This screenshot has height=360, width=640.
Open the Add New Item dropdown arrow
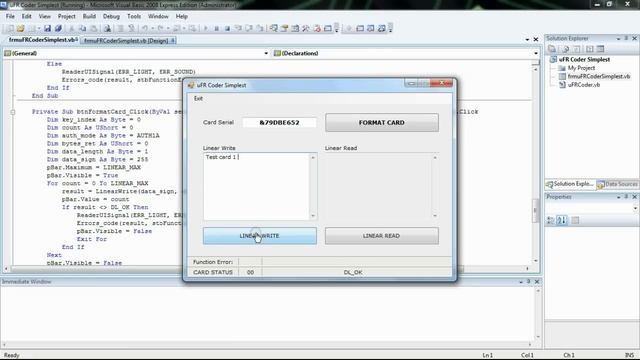point(38,28)
